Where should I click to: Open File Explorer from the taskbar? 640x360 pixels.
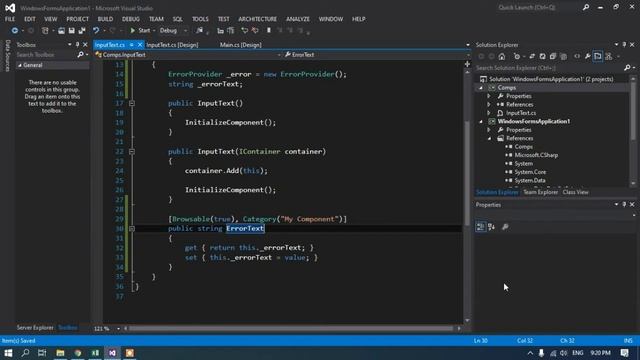[x=60, y=353]
